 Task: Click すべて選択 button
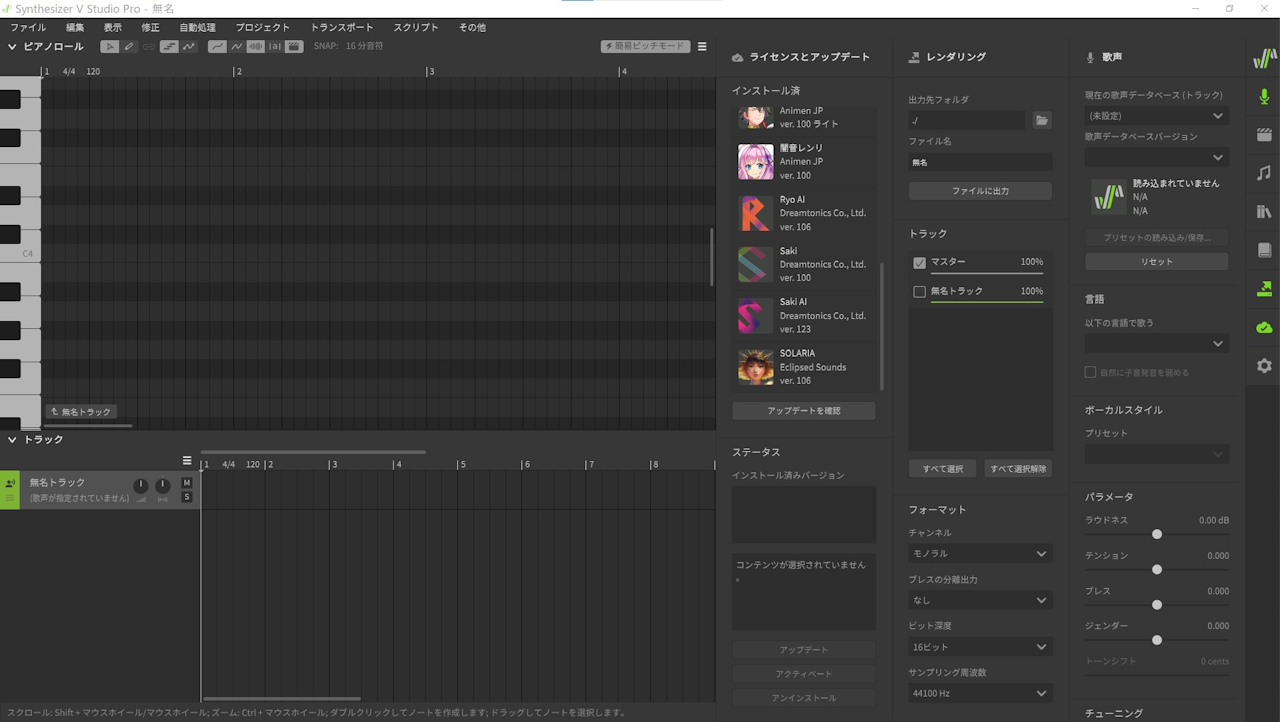(942, 469)
